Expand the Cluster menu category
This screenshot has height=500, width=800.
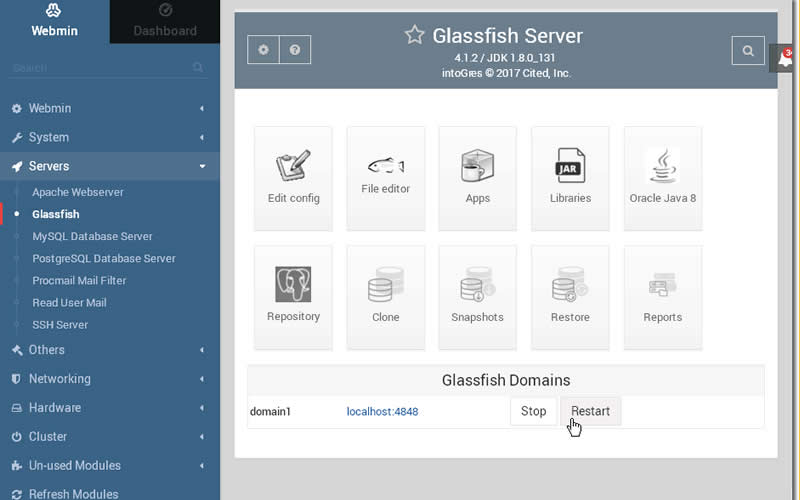[110, 437]
